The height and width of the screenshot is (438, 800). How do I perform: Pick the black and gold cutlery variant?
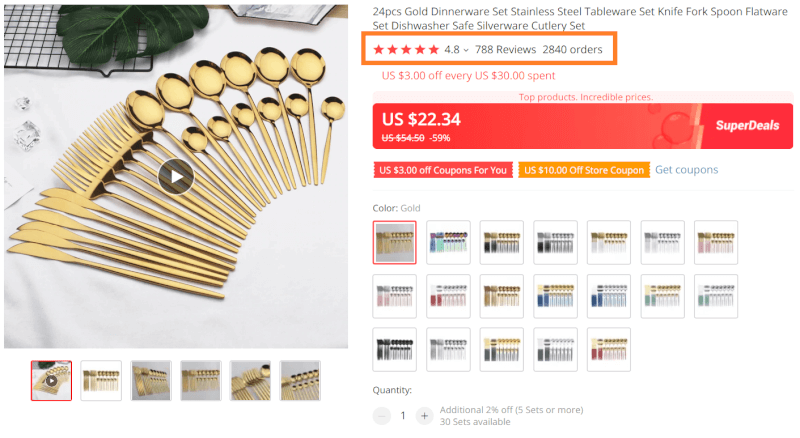502,242
